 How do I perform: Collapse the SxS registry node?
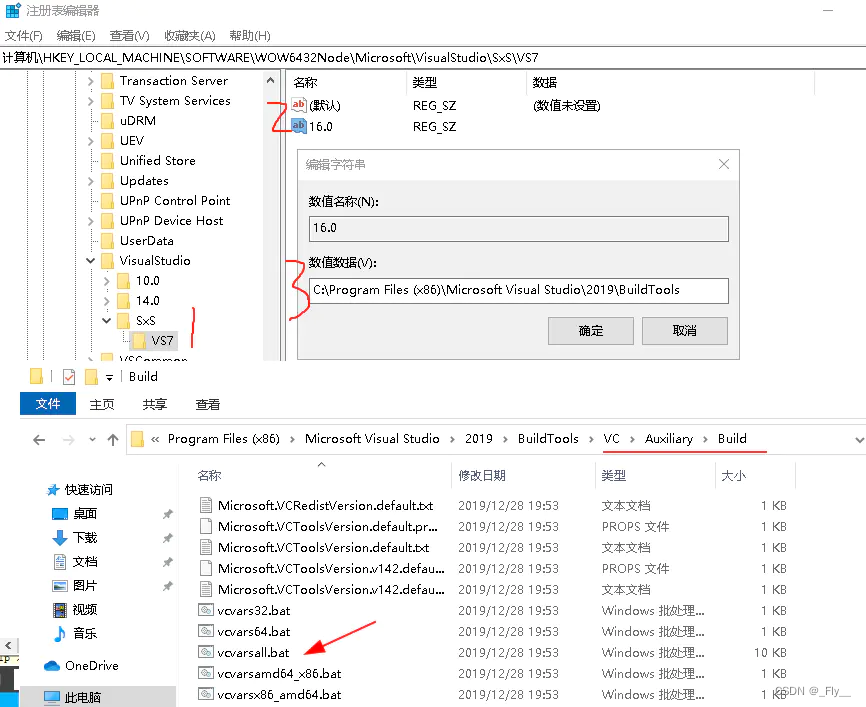click(106, 320)
